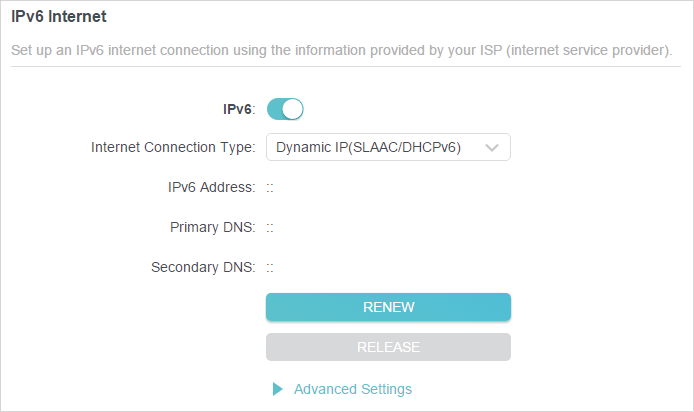The width and height of the screenshot is (694, 412).
Task: Click the IPv6 Internet heading
Action: (x=58, y=16)
